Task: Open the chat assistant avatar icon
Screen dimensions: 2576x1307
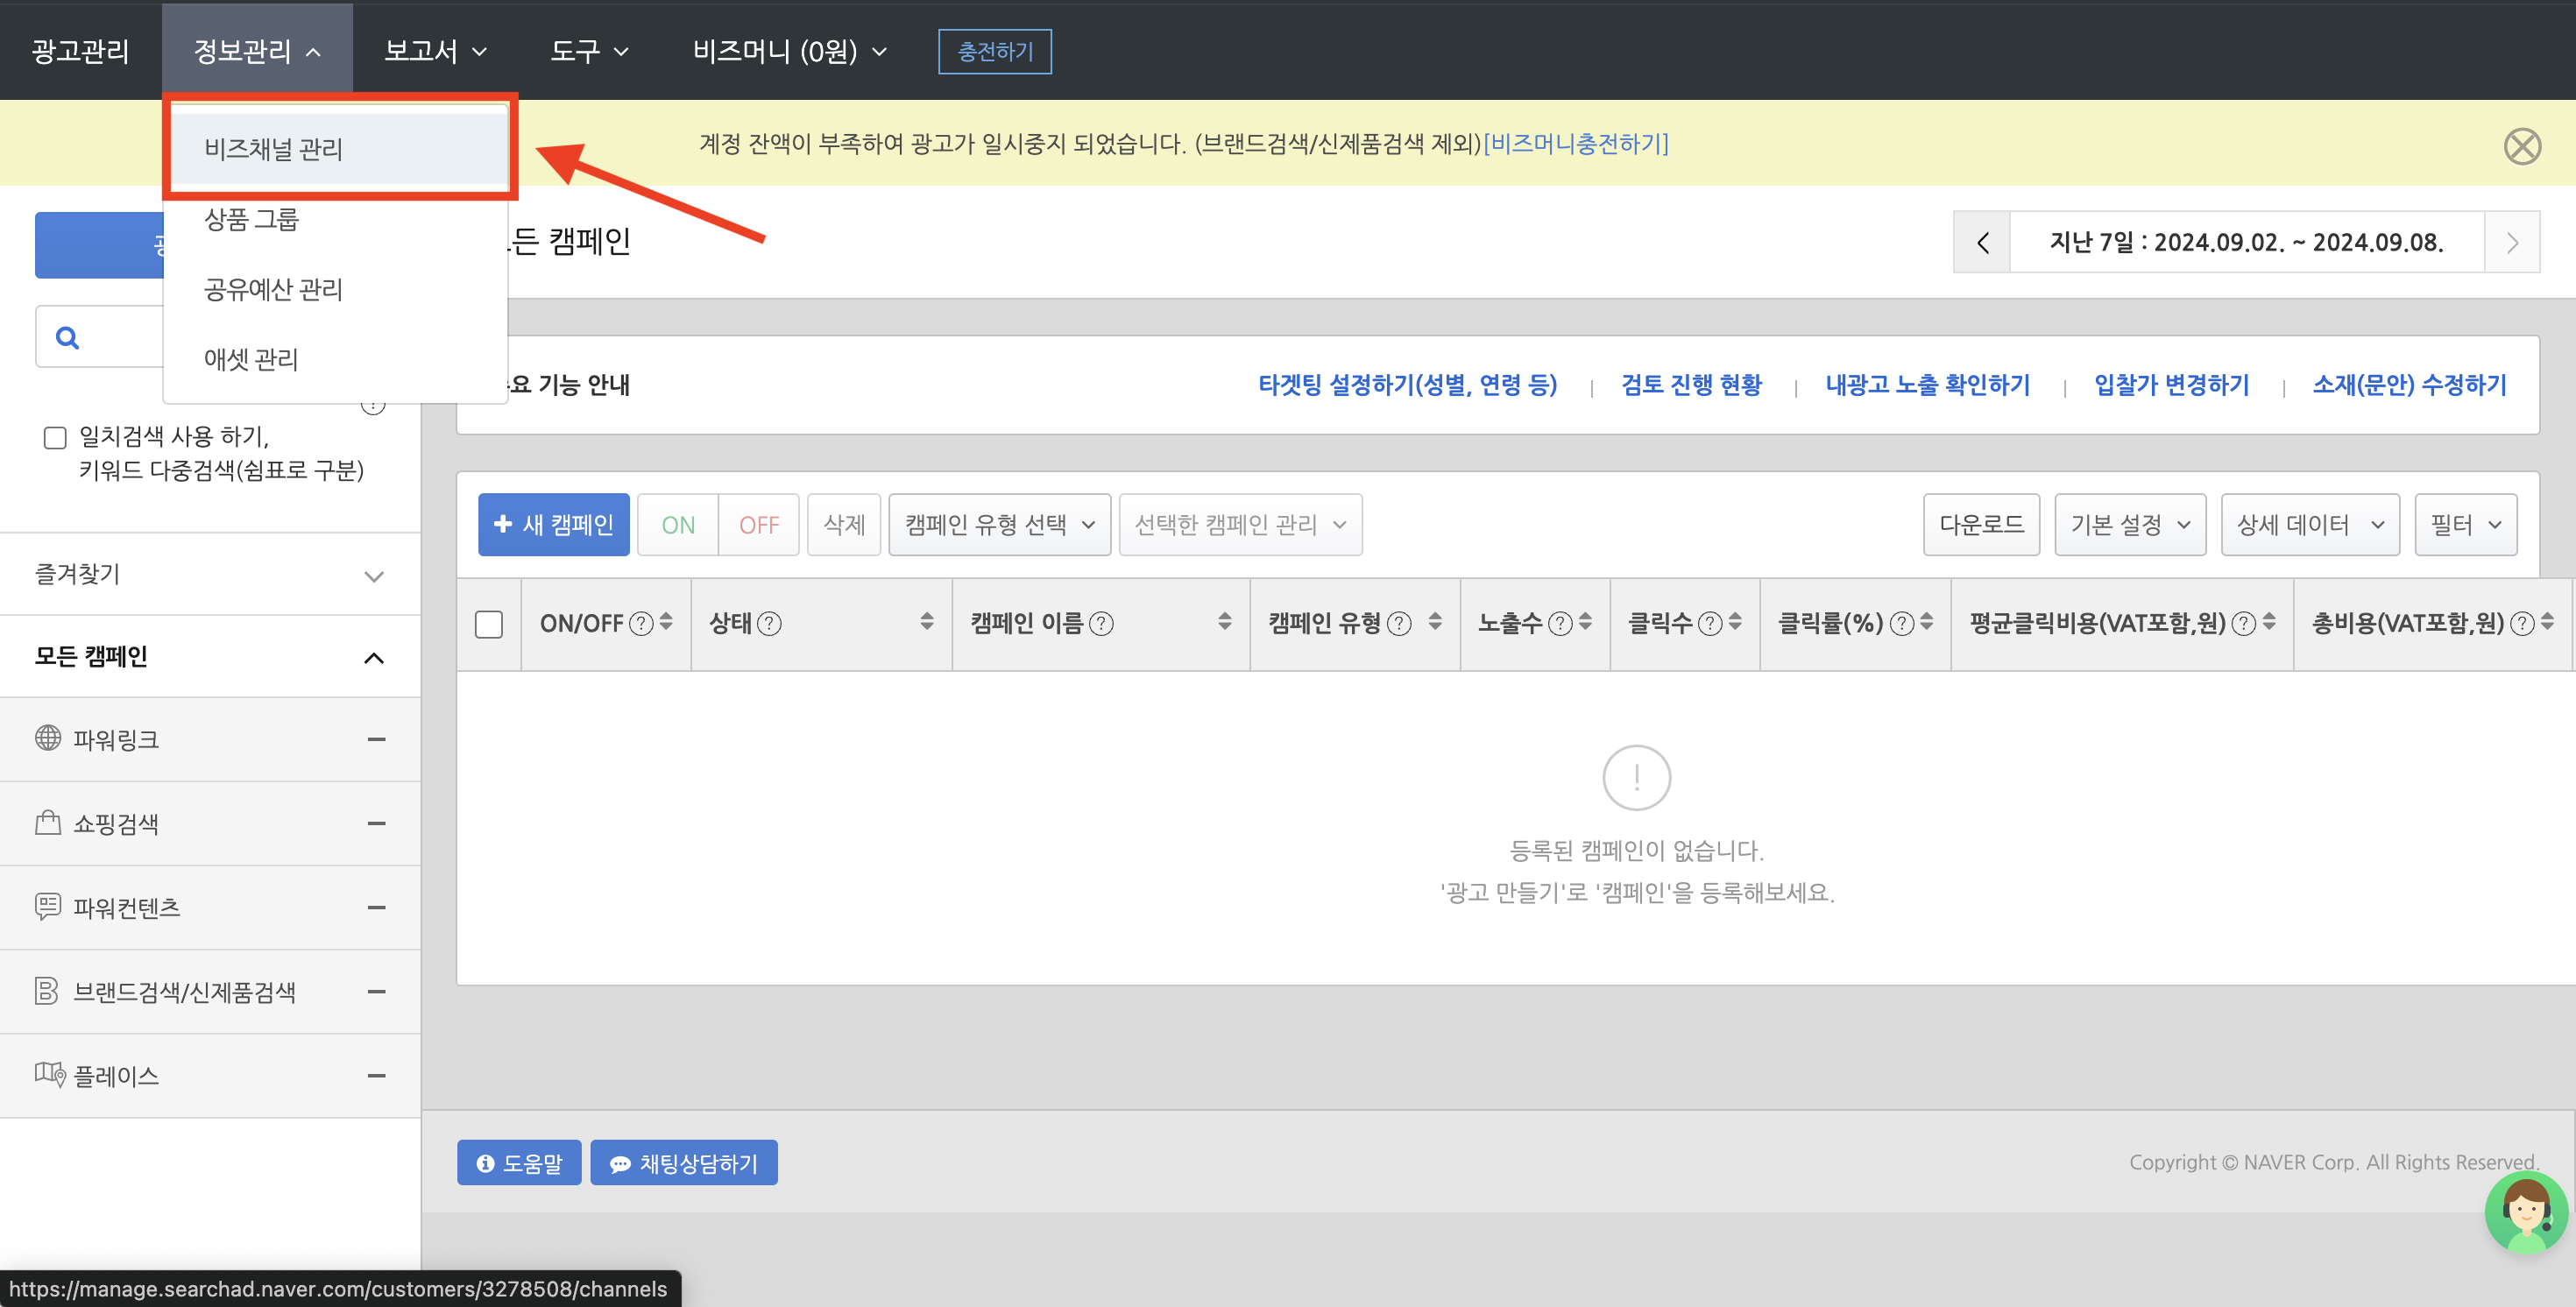Action: click(2526, 1212)
